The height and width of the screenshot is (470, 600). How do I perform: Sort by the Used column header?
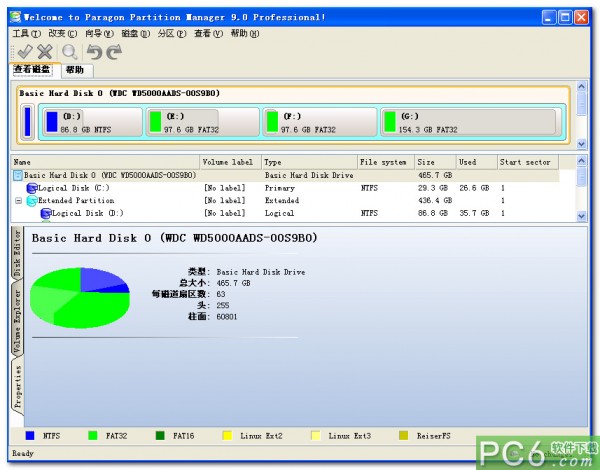click(x=476, y=162)
